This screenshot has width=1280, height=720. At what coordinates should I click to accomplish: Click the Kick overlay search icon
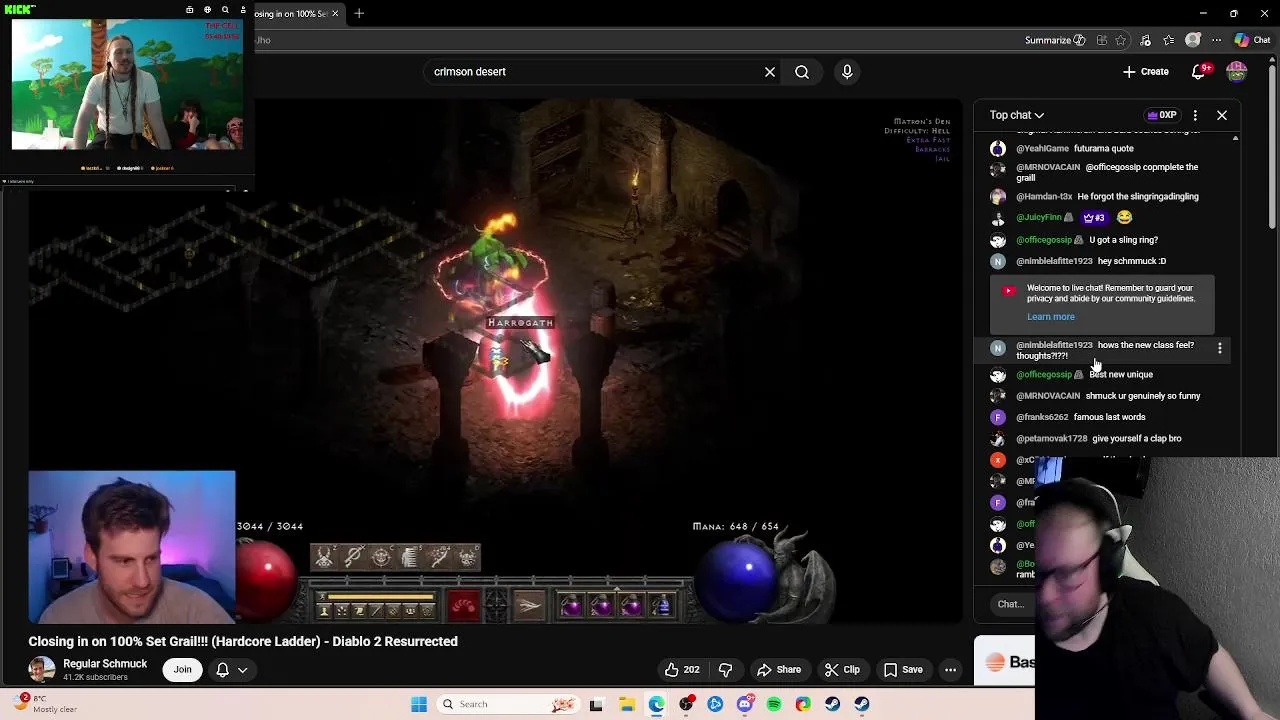(225, 10)
